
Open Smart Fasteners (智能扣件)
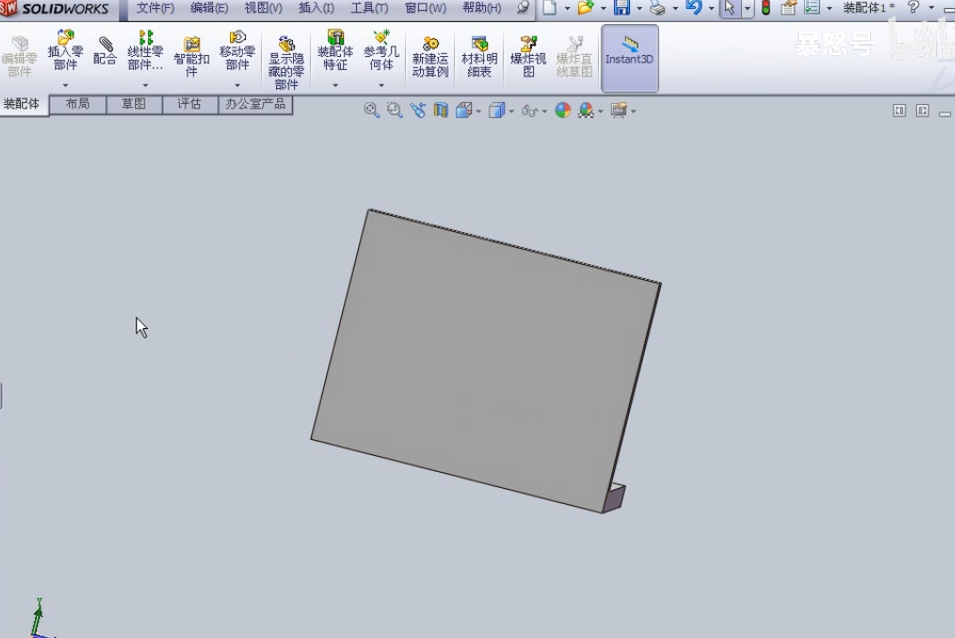pyautogui.click(x=191, y=57)
